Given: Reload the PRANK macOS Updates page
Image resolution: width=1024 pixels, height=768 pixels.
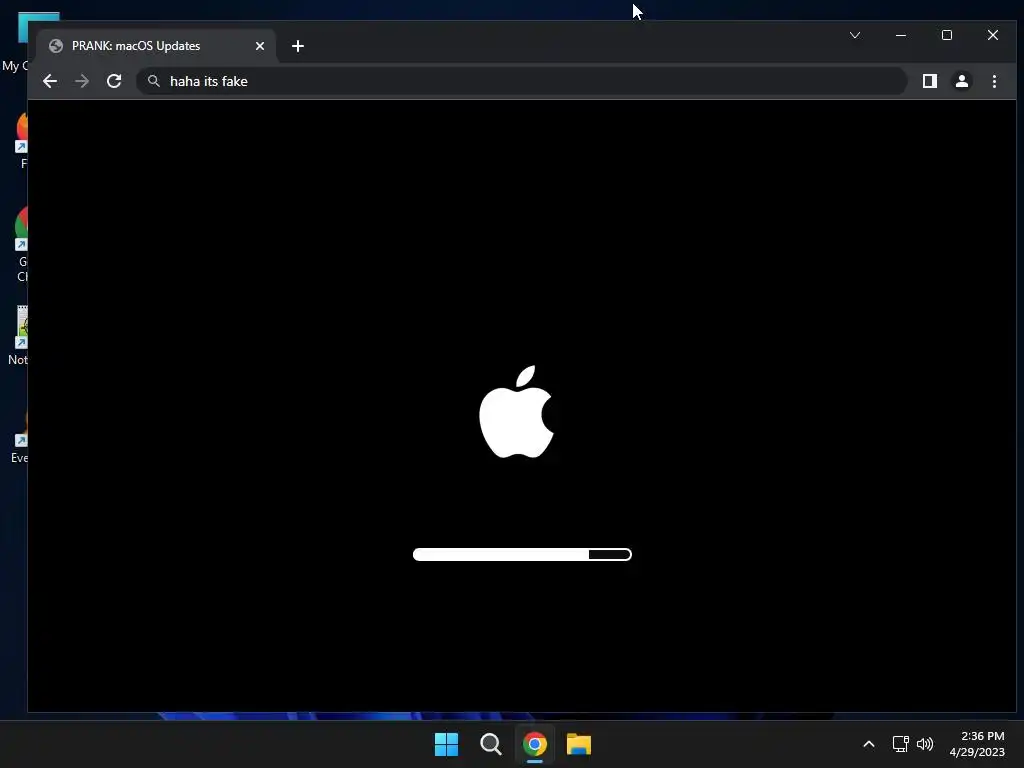Looking at the screenshot, I should pos(114,81).
